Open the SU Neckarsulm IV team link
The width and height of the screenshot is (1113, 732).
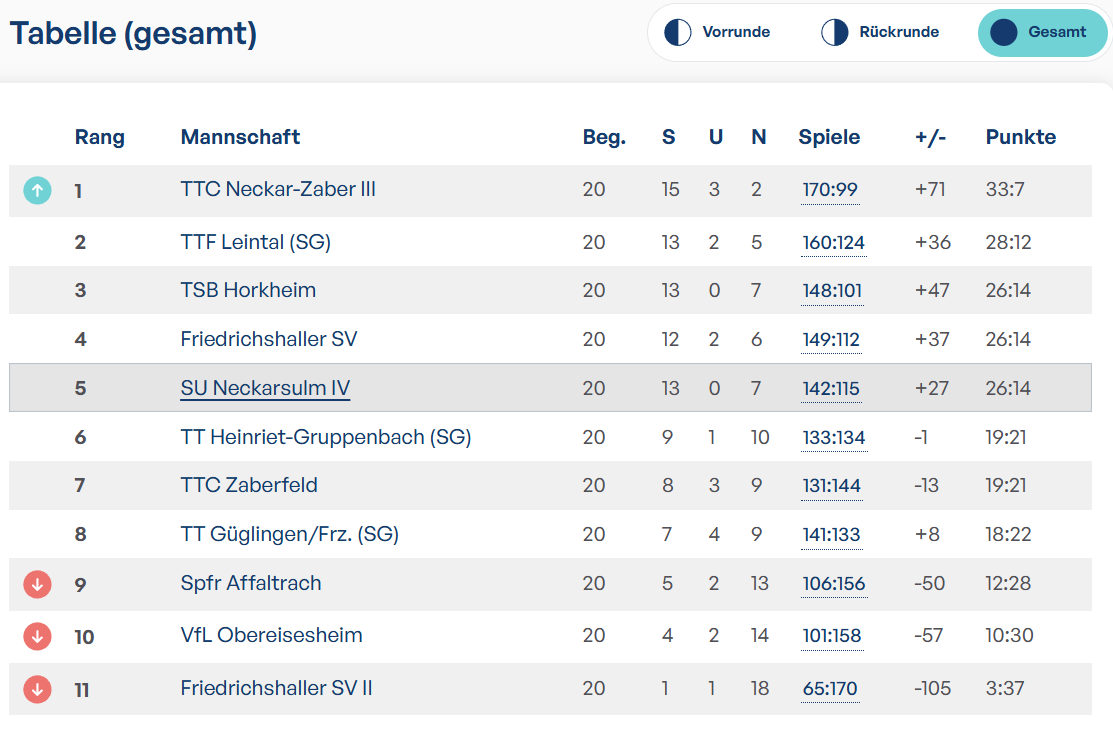tap(265, 388)
